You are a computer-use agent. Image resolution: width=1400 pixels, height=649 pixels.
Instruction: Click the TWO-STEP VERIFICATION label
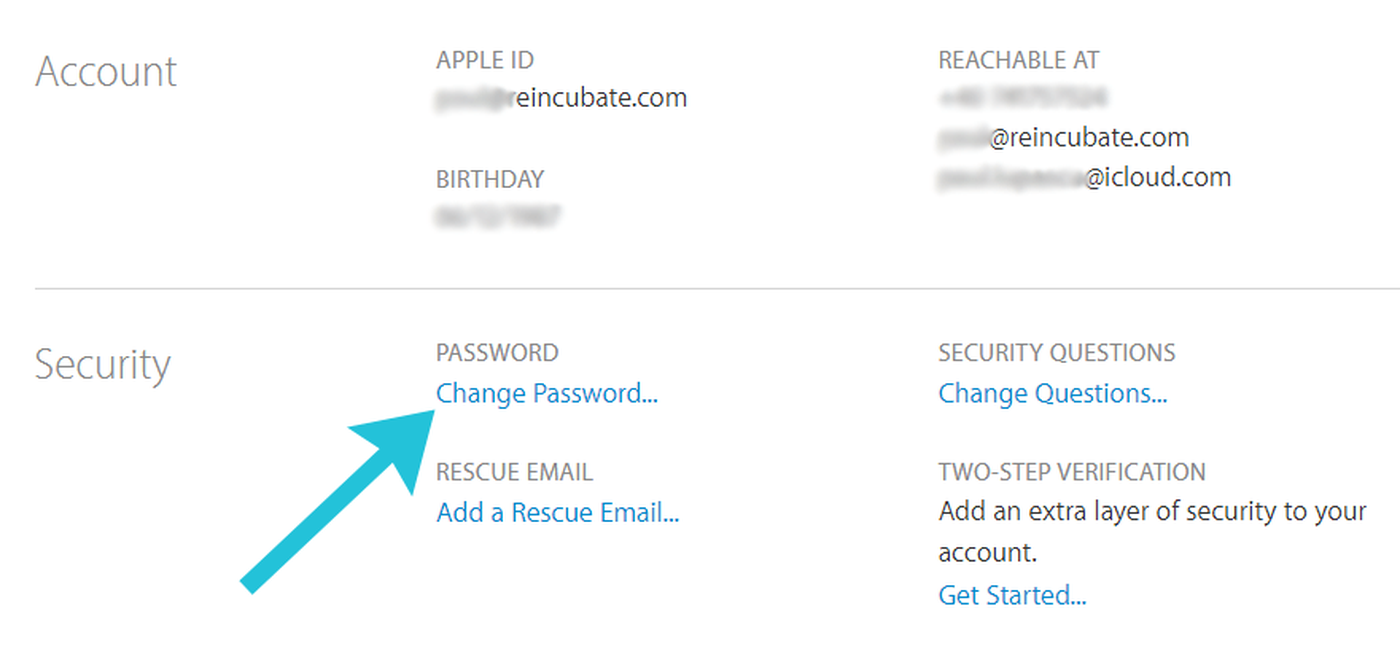point(1072,472)
